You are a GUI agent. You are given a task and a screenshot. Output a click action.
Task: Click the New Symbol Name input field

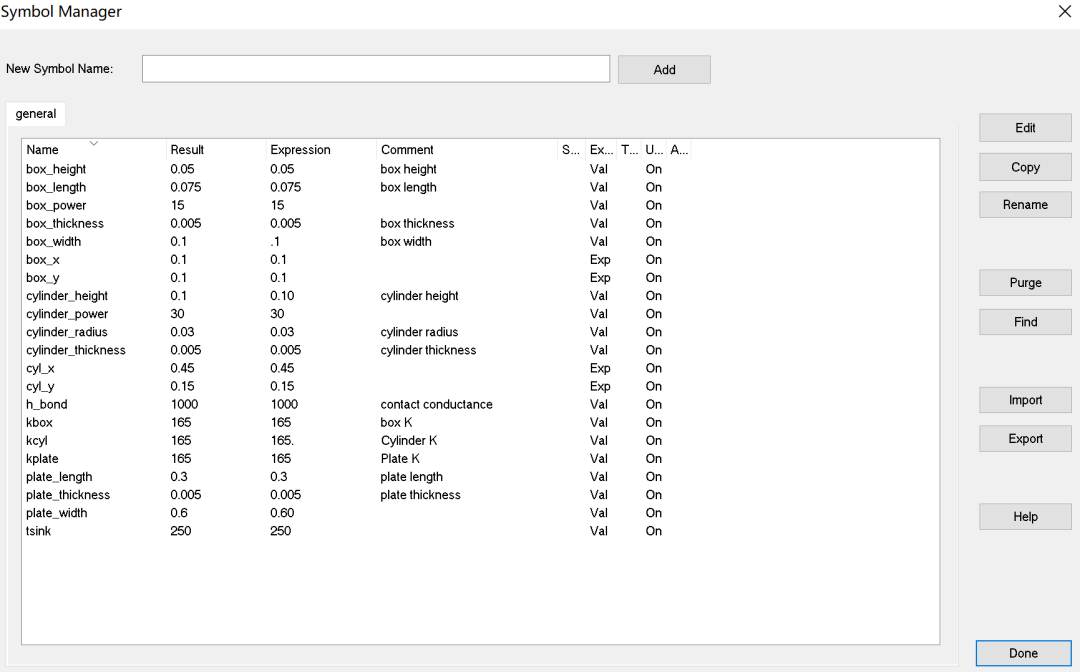click(x=375, y=69)
